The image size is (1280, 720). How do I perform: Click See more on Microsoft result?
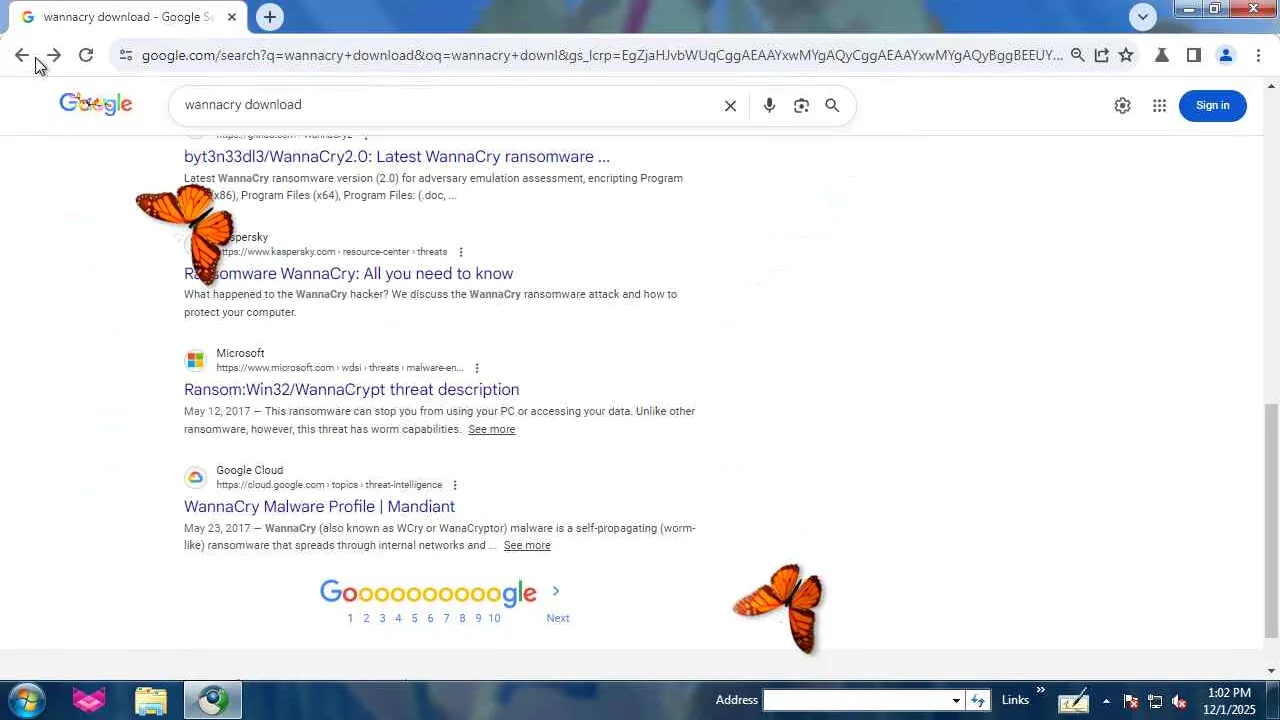coord(492,429)
